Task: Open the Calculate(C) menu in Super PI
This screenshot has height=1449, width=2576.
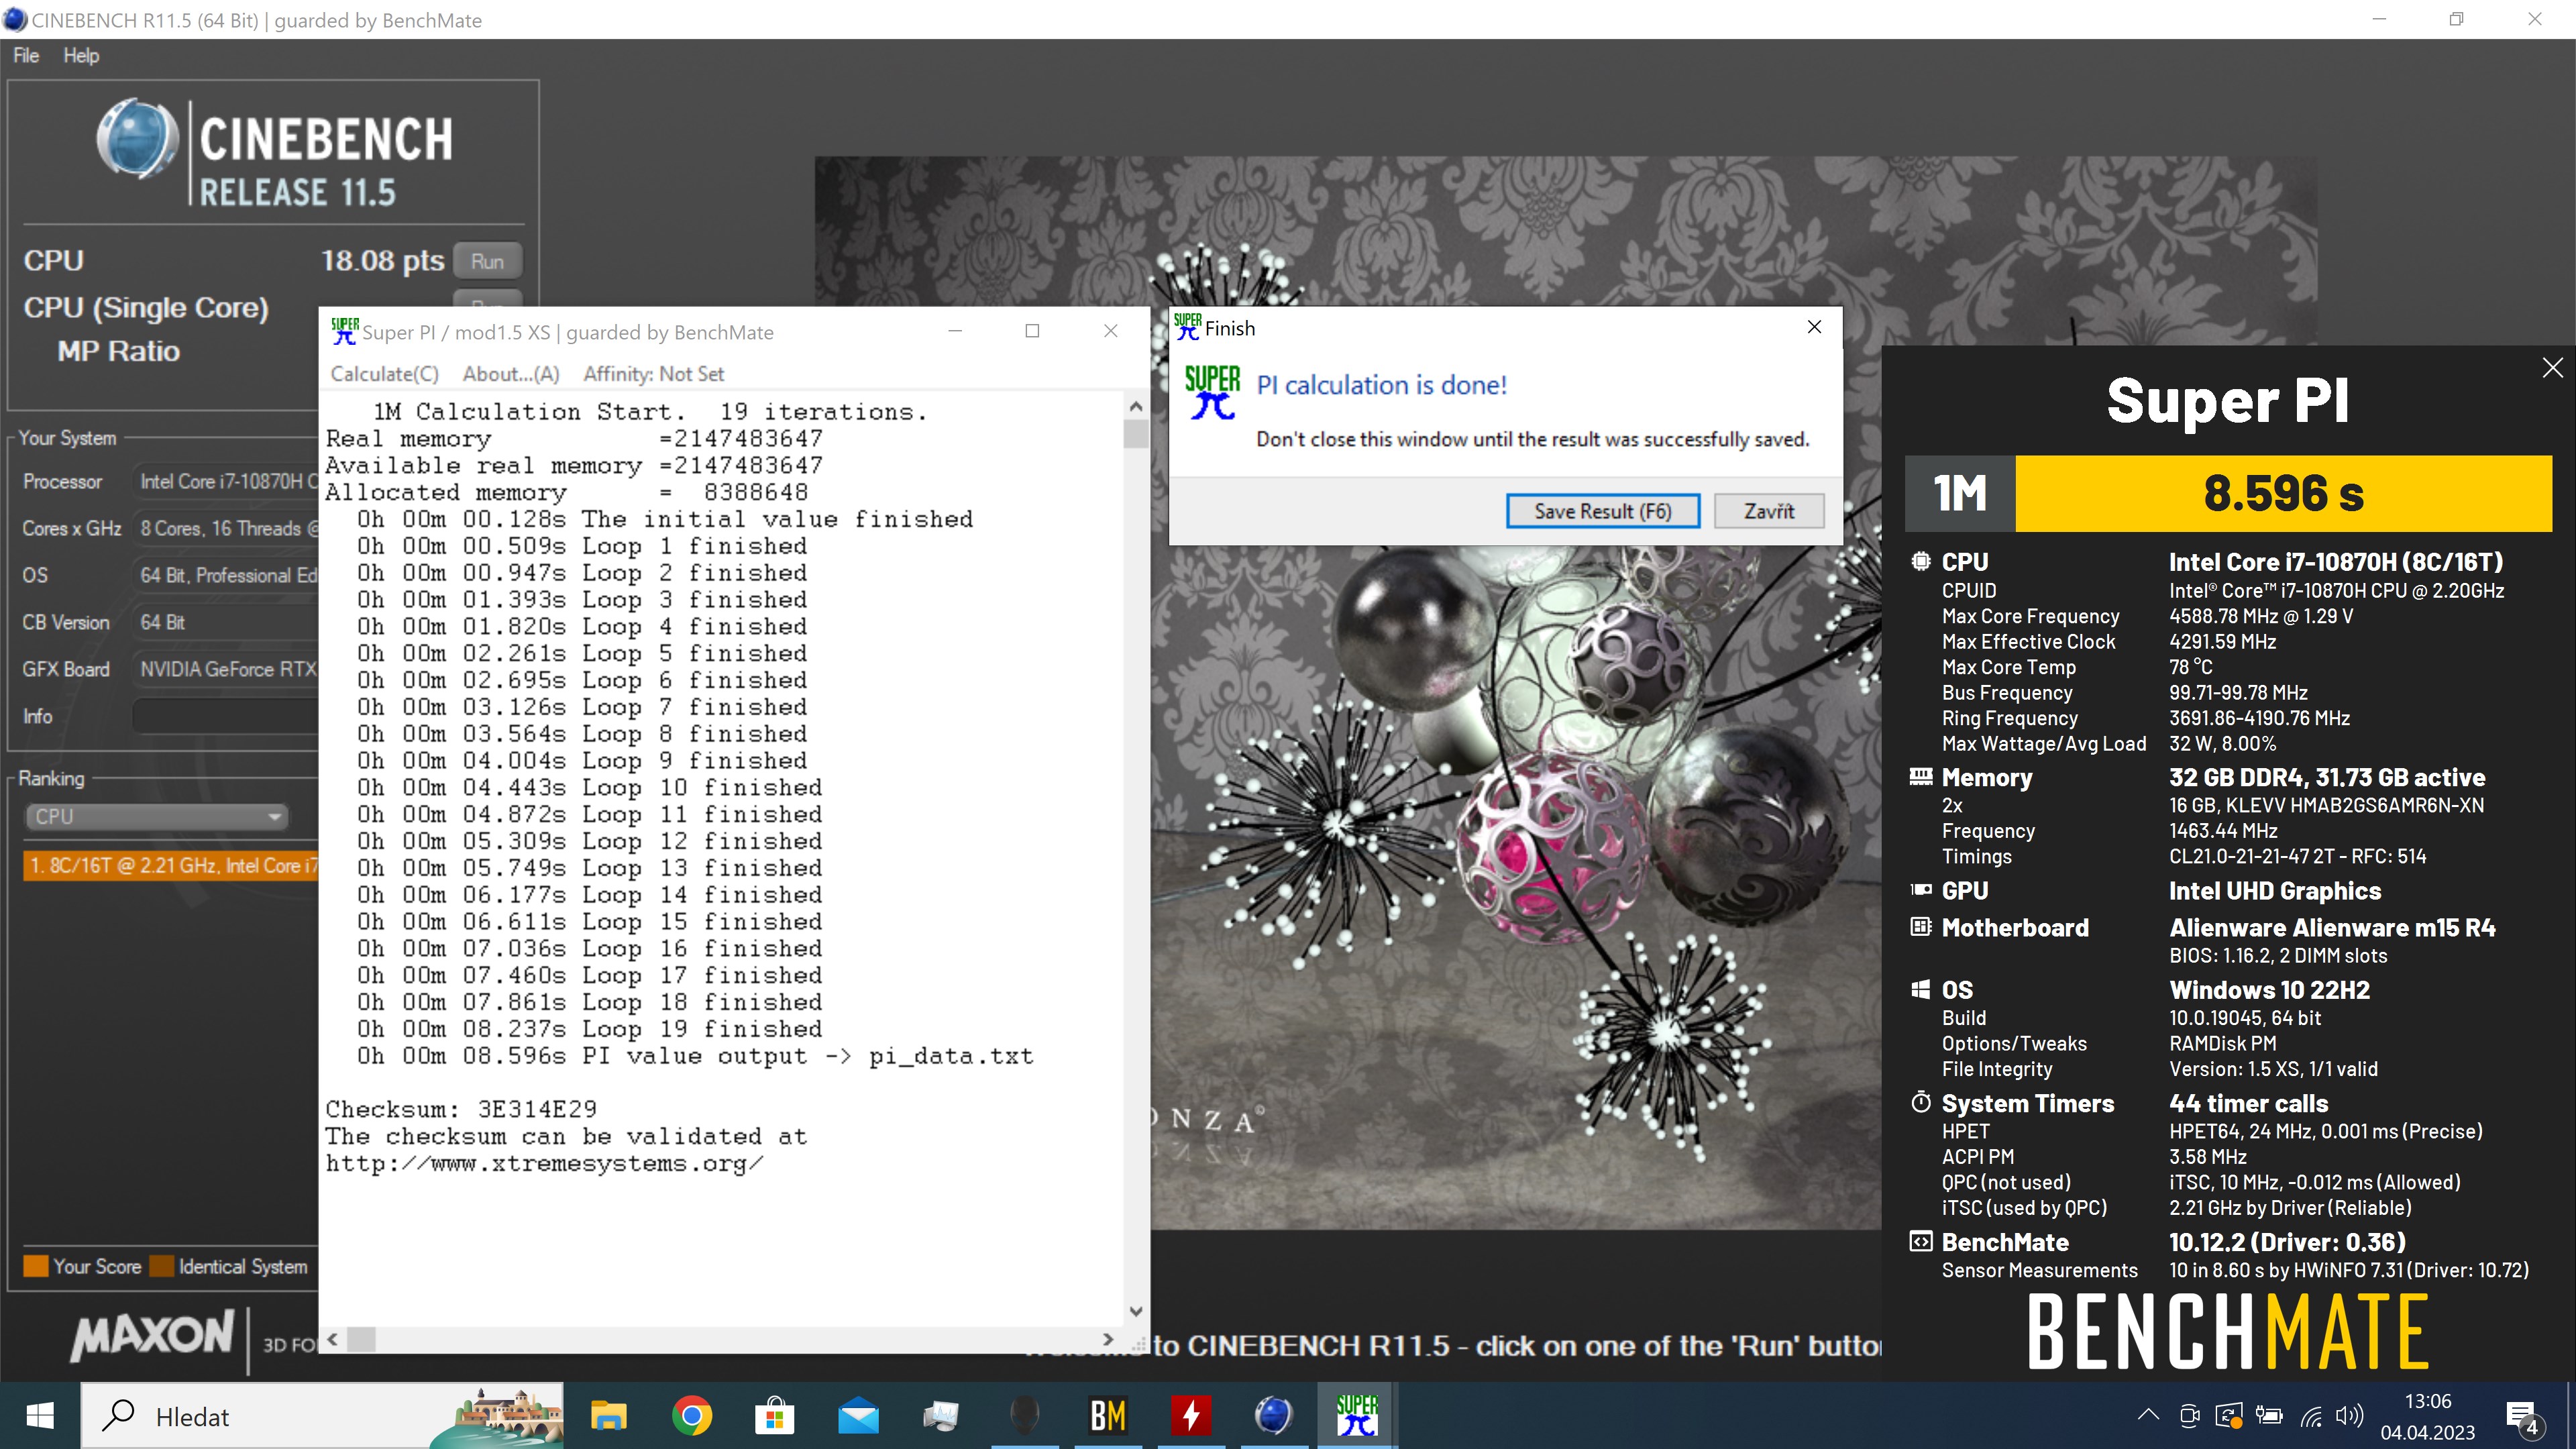Action: 384,373
